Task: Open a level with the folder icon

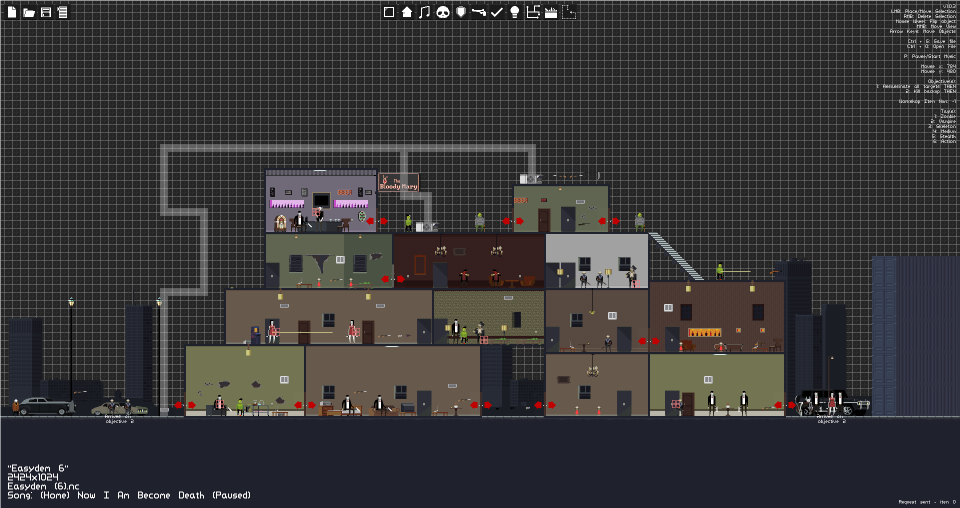Action: tap(29, 12)
